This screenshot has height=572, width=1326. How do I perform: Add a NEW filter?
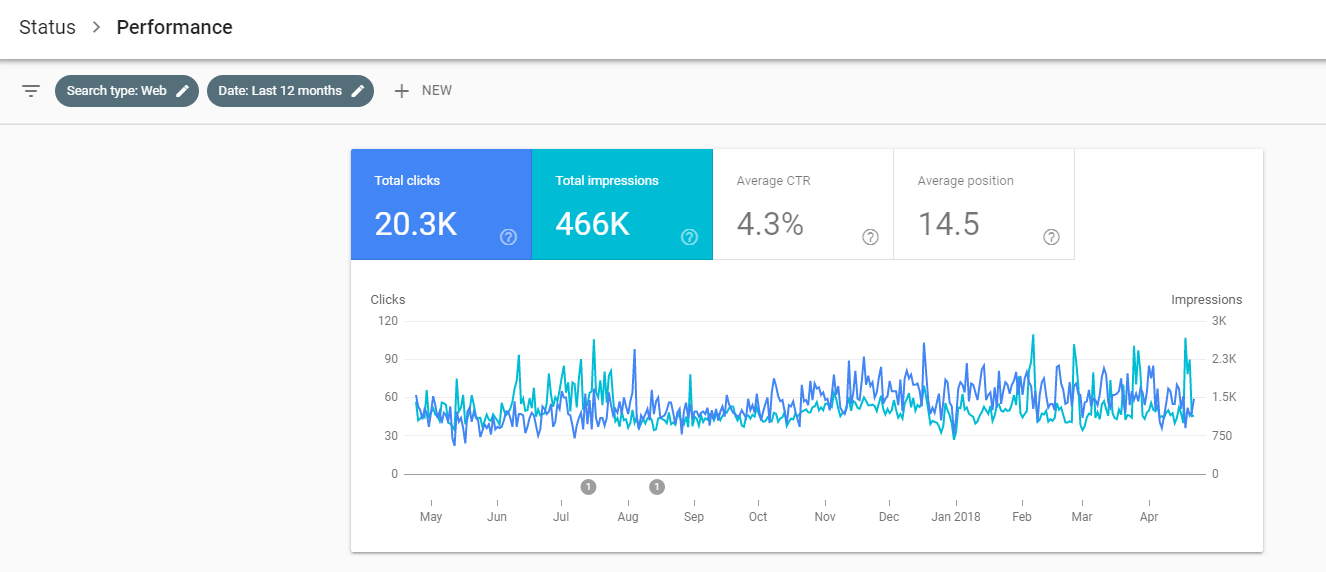tap(436, 91)
